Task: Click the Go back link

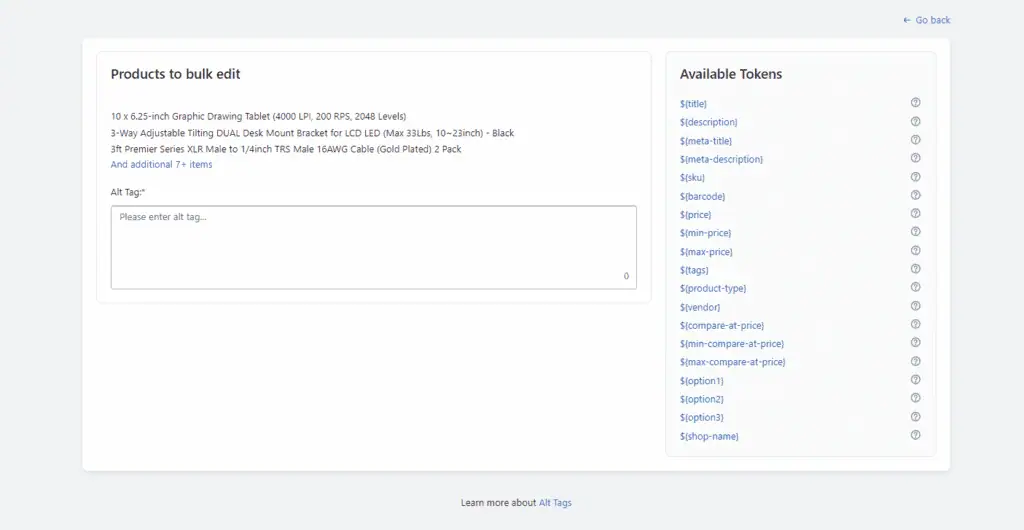Action: (926, 20)
